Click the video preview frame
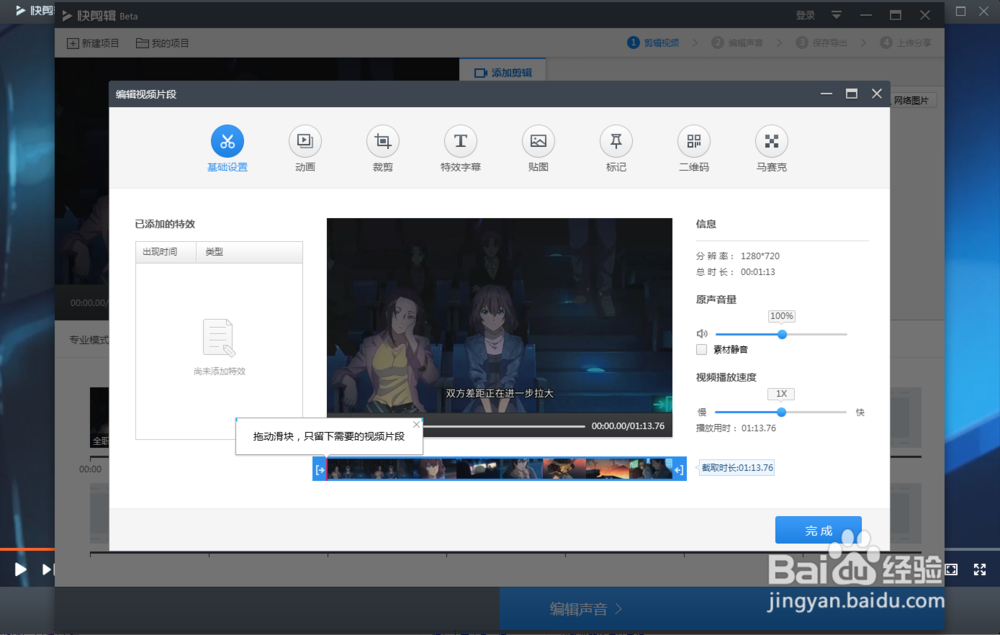 pyautogui.click(x=499, y=316)
